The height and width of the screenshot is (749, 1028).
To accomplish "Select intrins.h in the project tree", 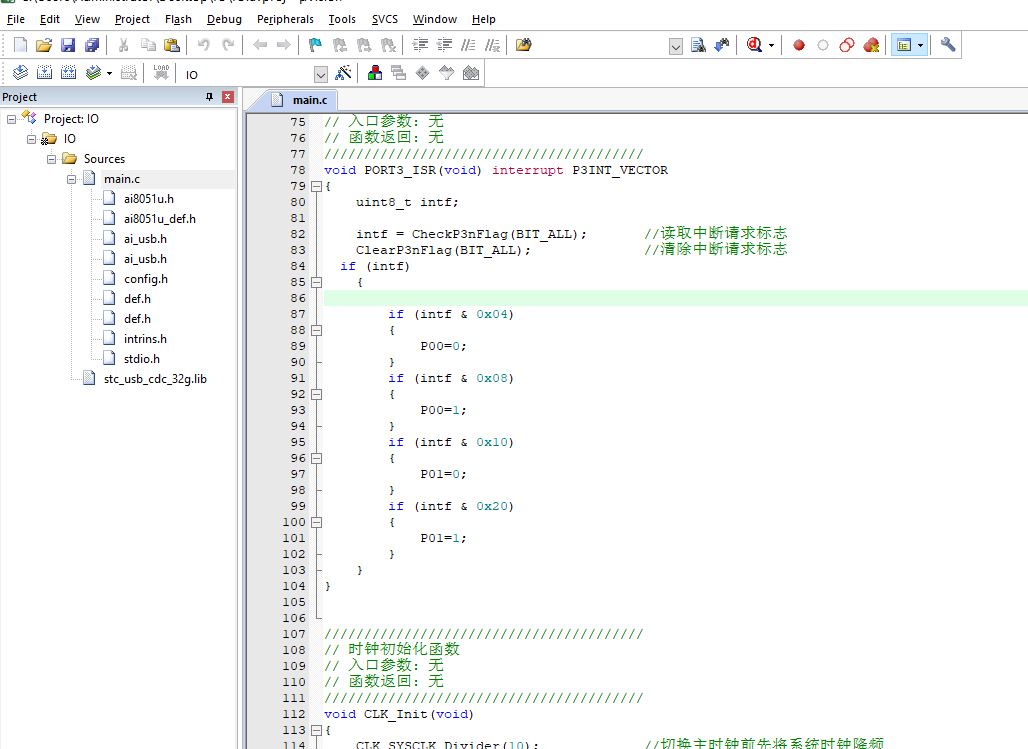I will (145, 339).
